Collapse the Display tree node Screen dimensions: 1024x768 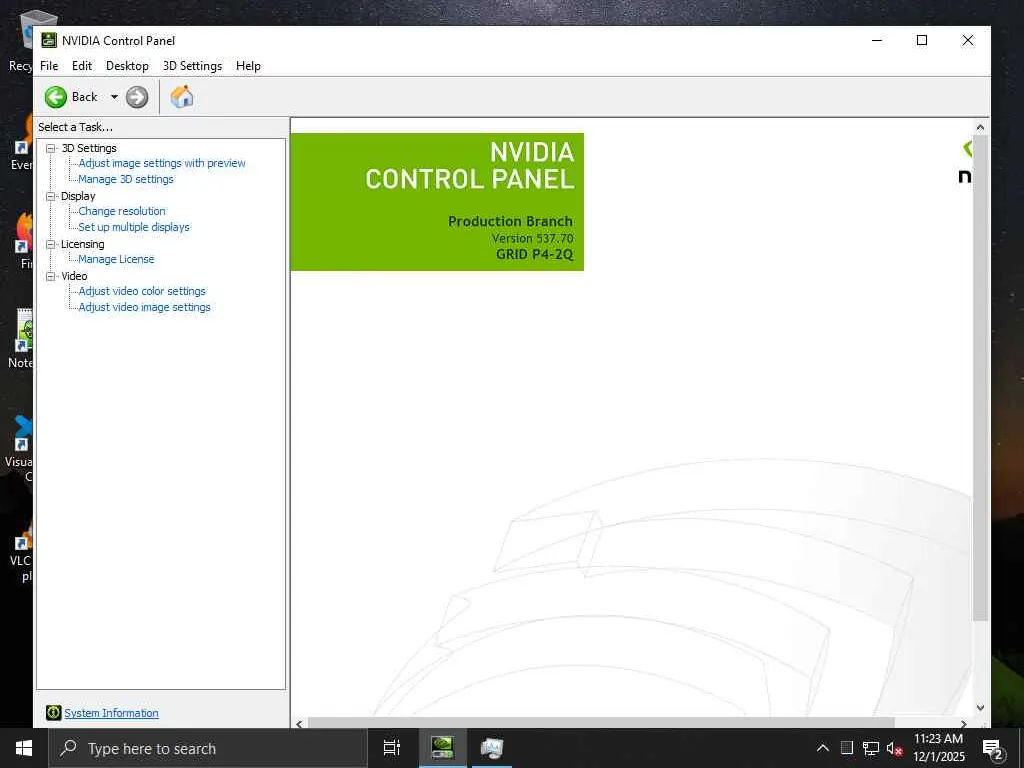pos(50,196)
